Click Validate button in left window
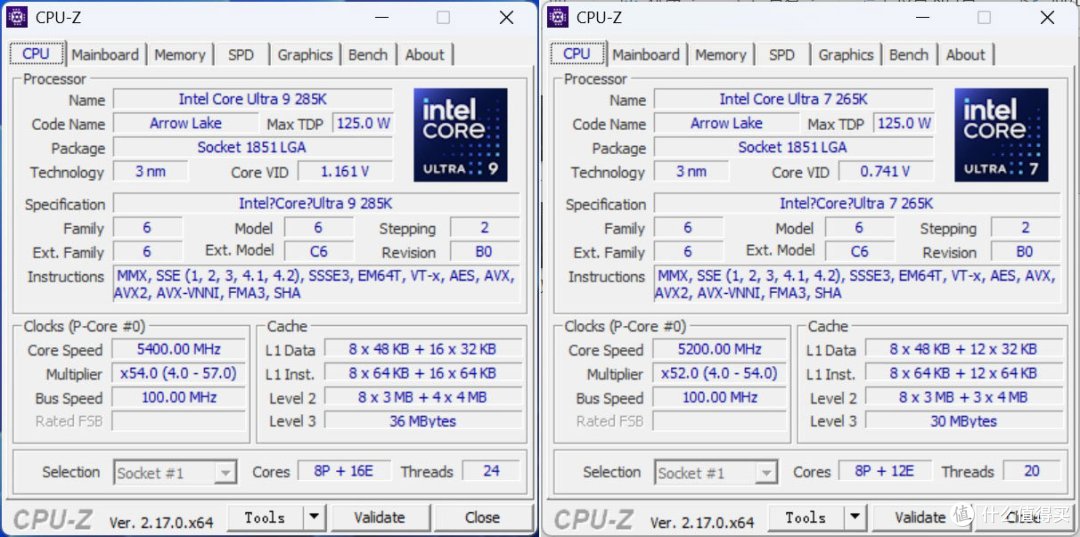The width and height of the screenshot is (1080, 537). [379, 517]
